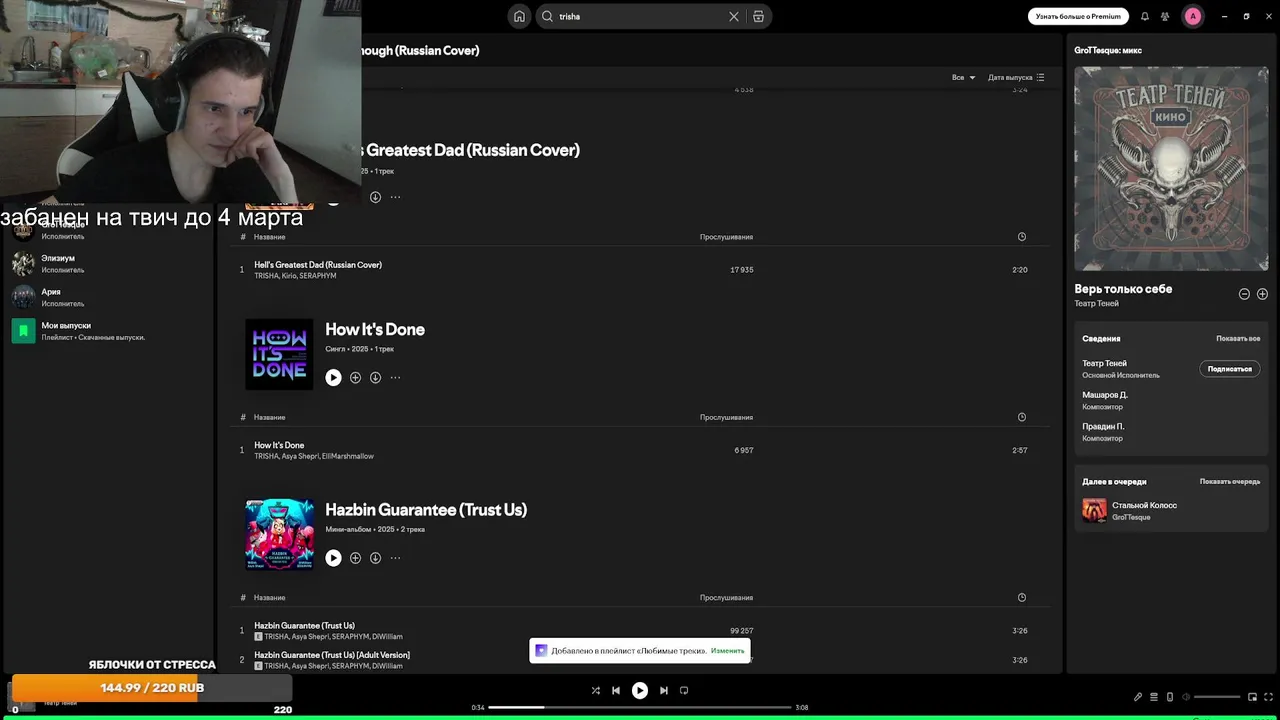1280x720 pixels.
Task: Open more options for Hell's Greatest Dad
Action: (395, 197)
